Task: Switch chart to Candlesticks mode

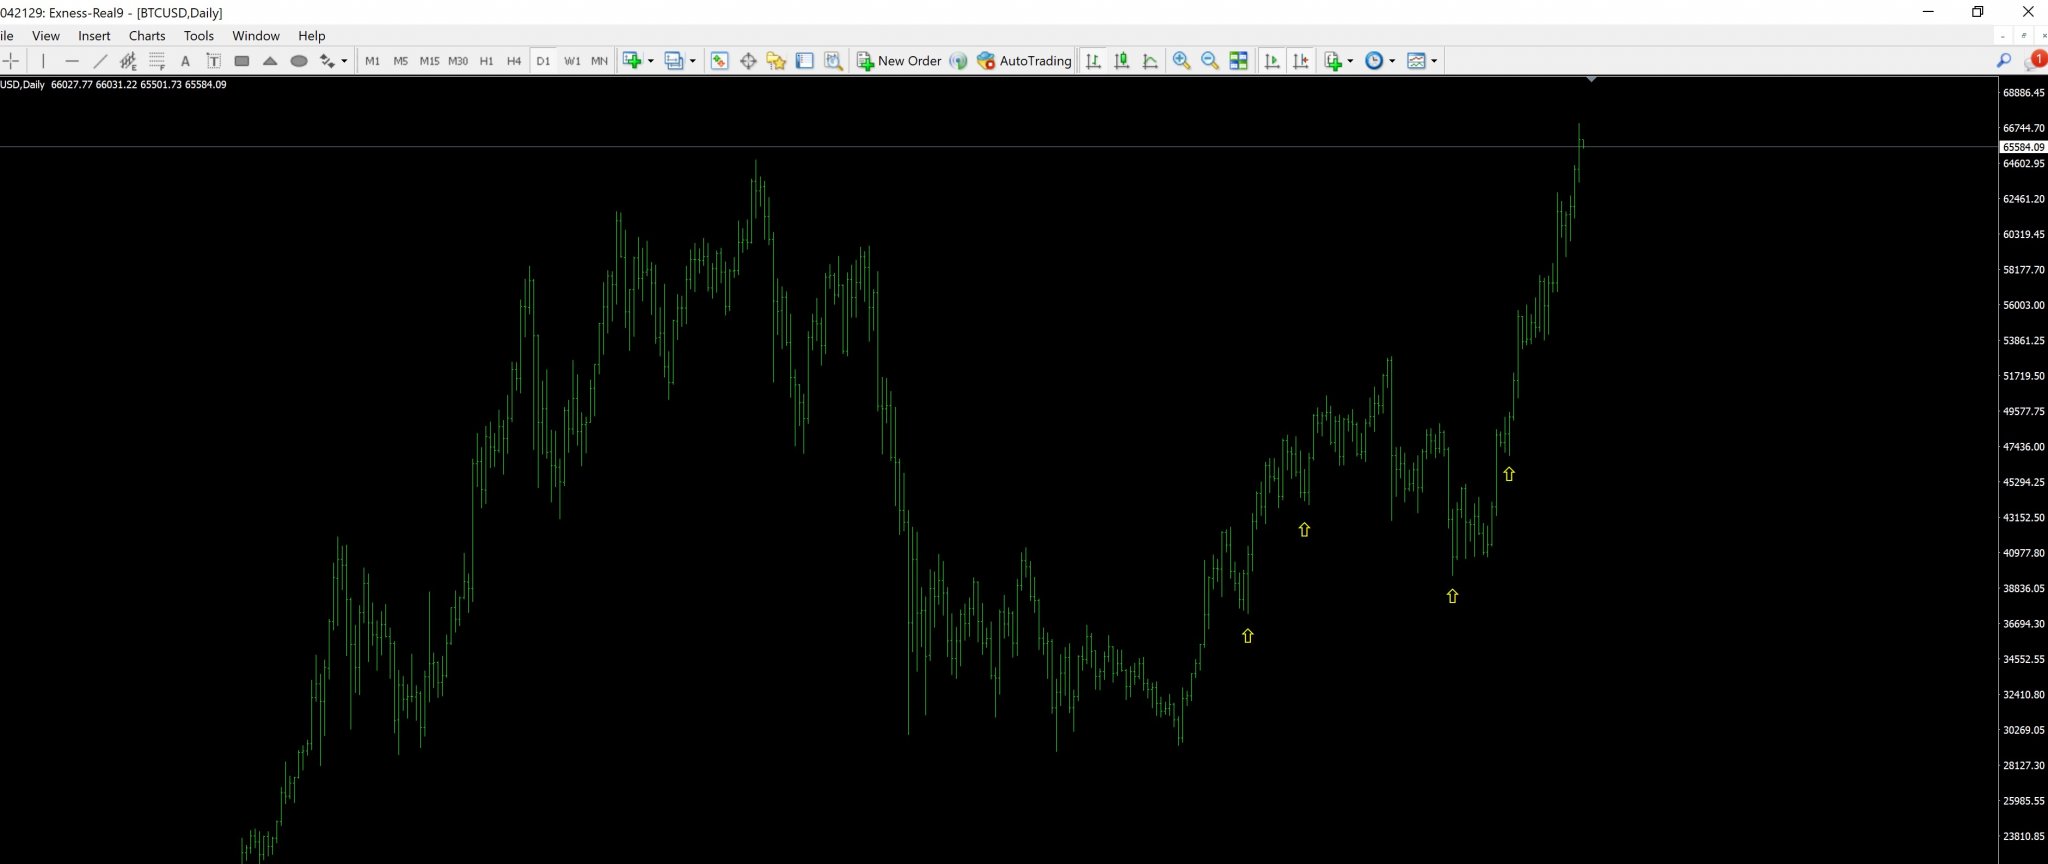Action: (1122, 61)
